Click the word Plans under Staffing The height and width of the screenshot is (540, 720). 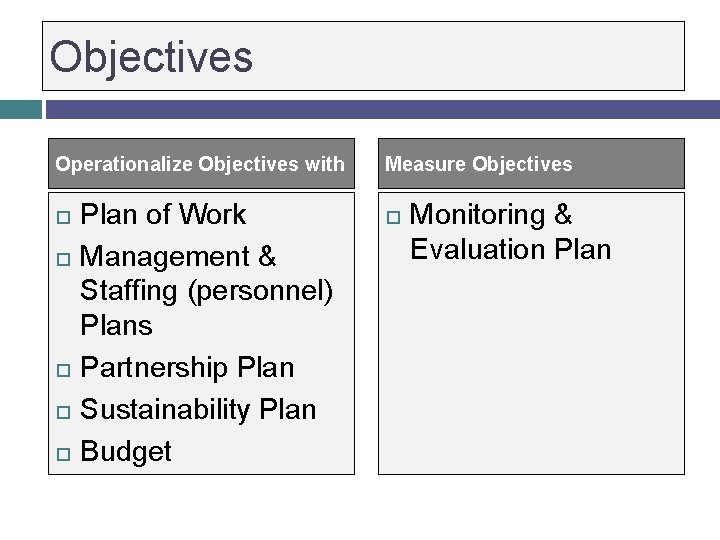coord(116,326)
